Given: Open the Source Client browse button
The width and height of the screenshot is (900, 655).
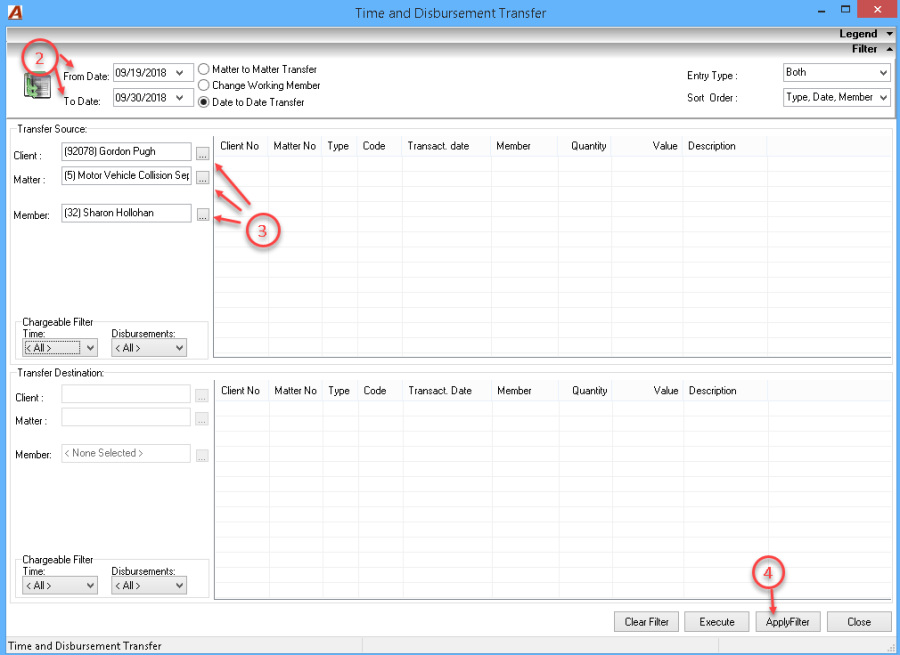Looking at the screenshot, I should pos(203,153).
